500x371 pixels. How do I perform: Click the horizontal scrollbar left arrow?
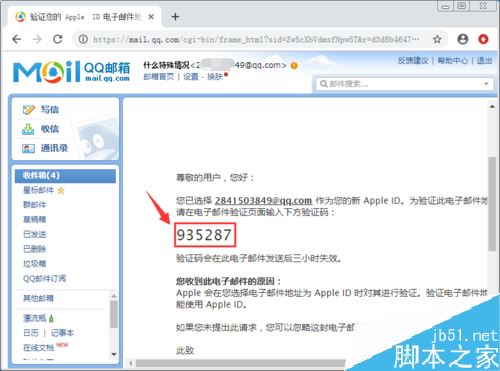pos(131,363)
